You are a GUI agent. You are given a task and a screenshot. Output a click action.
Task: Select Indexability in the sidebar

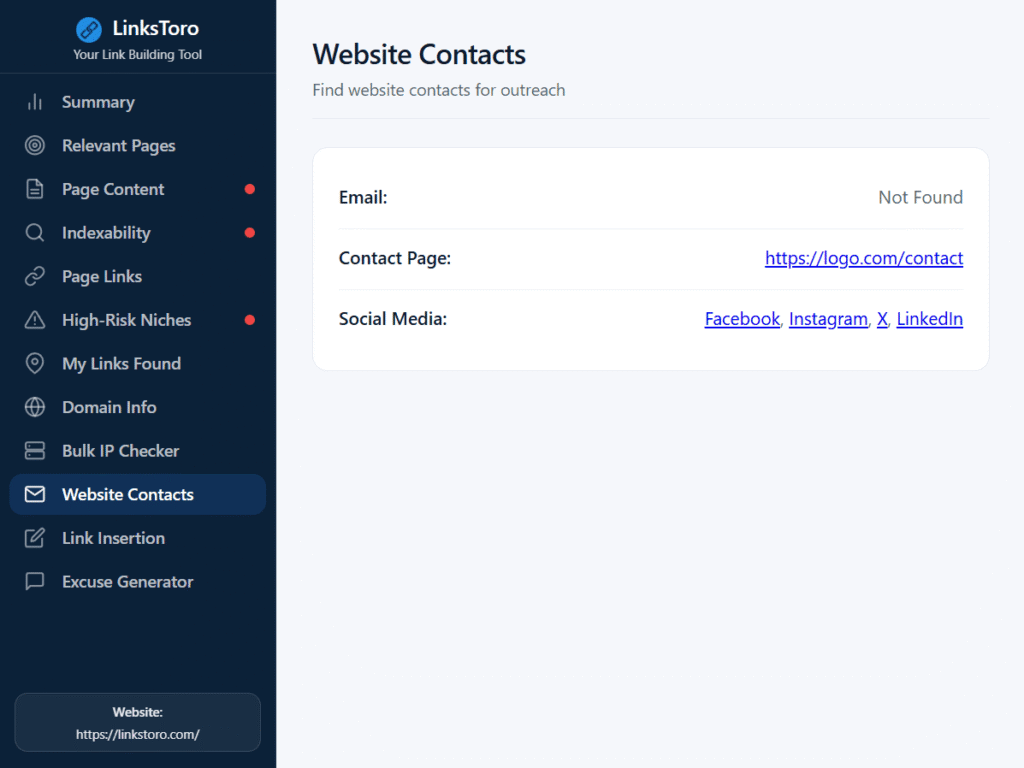pos(138,233)
